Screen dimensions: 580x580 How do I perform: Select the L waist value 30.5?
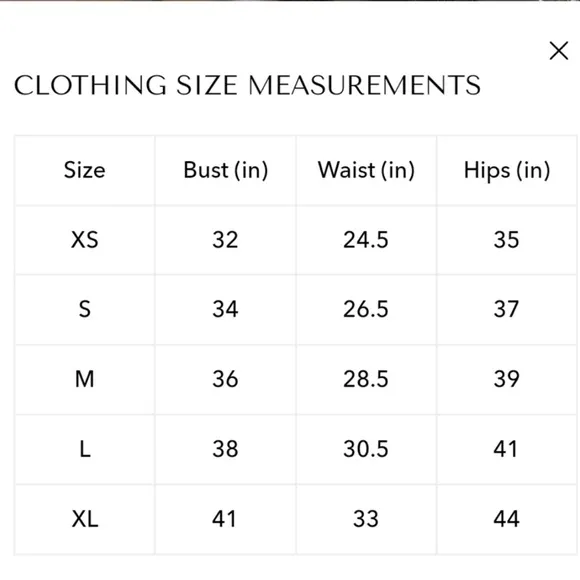click(x=366, y=449)
